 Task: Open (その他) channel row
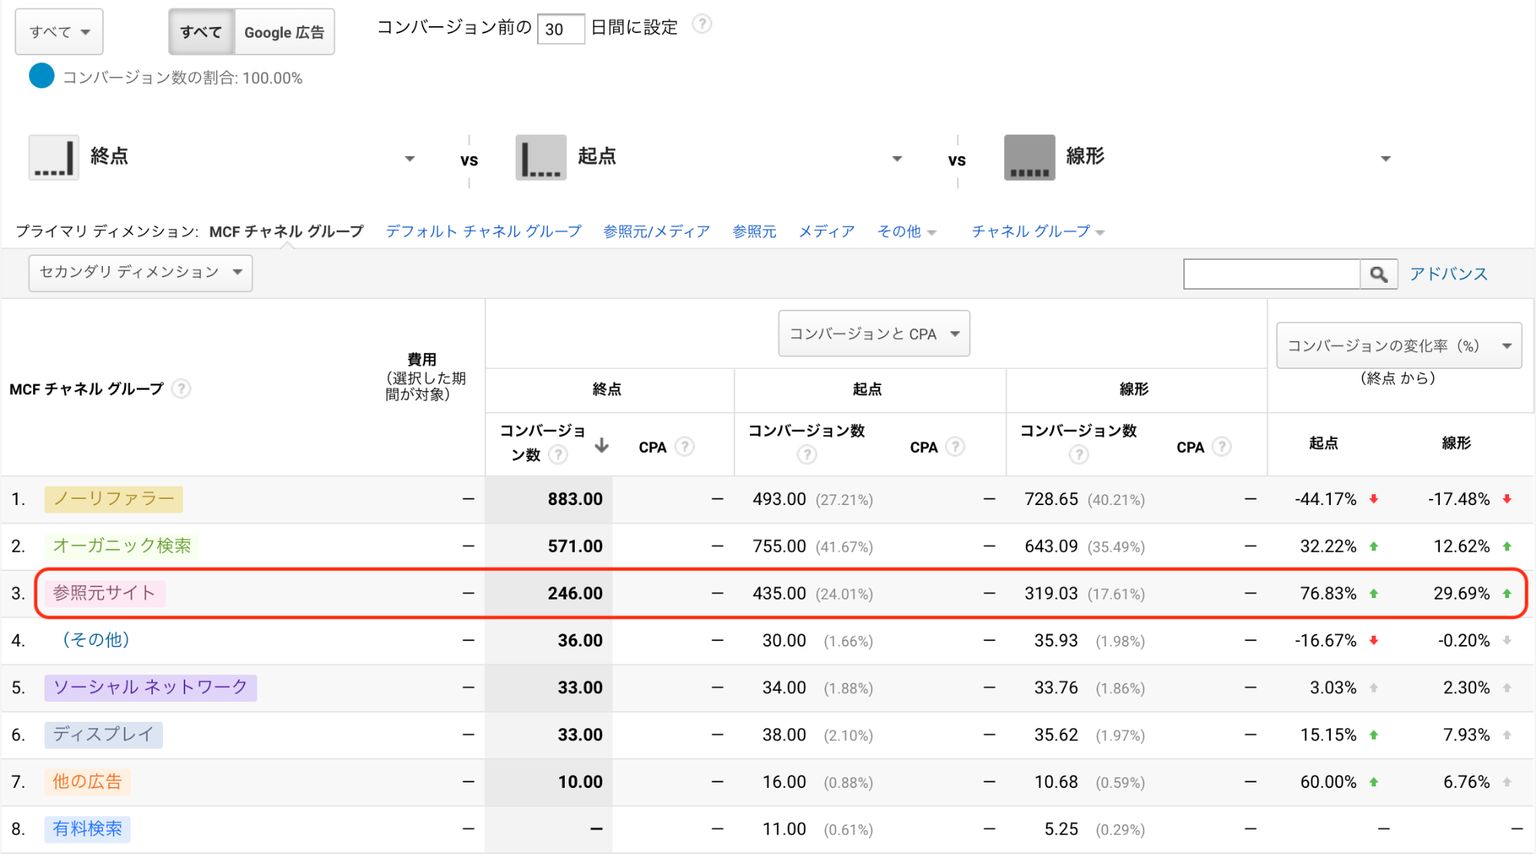[95, 640]
